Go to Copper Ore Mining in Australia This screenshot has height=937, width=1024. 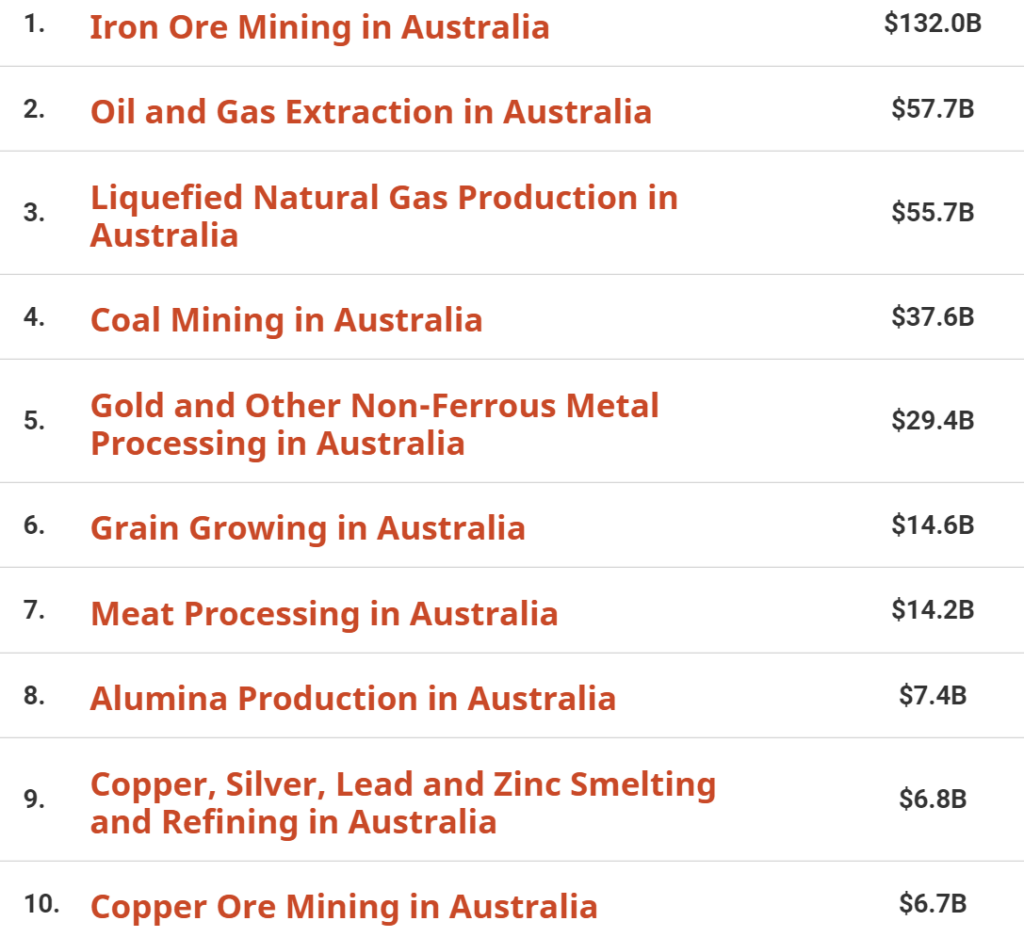coord(343,907)
